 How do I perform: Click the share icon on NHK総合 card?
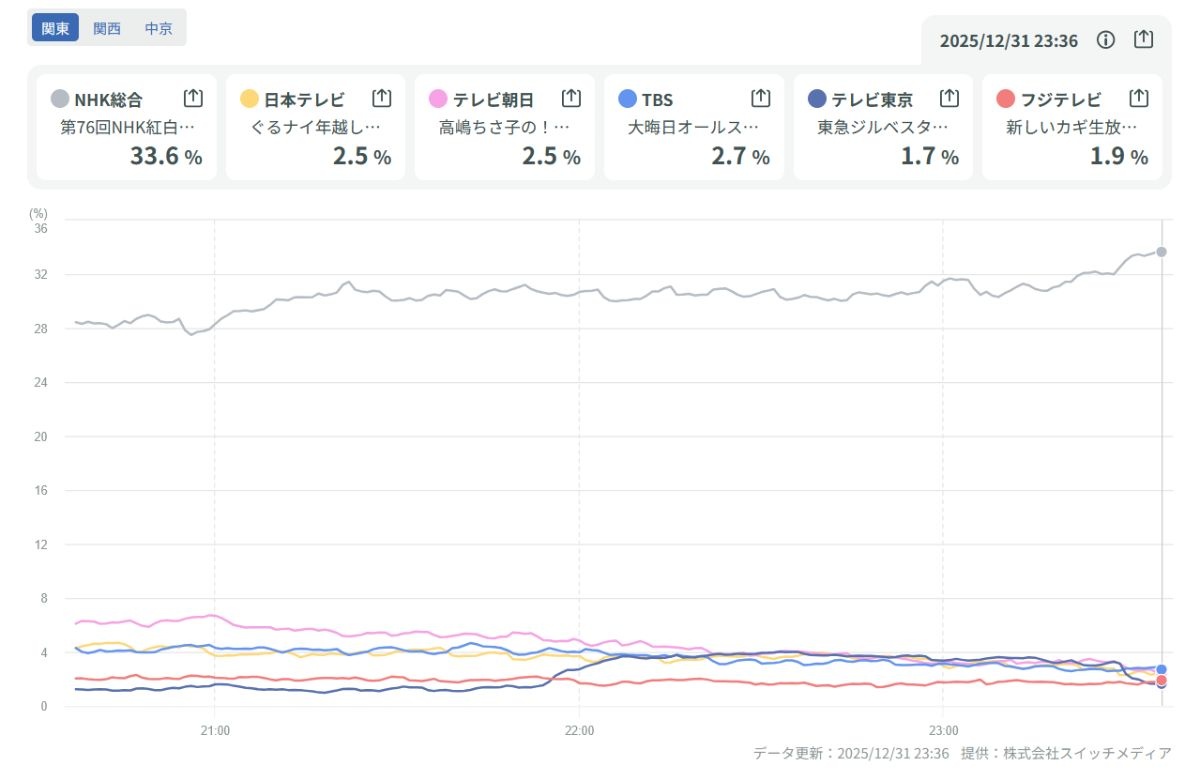click(x=193, y=98)
